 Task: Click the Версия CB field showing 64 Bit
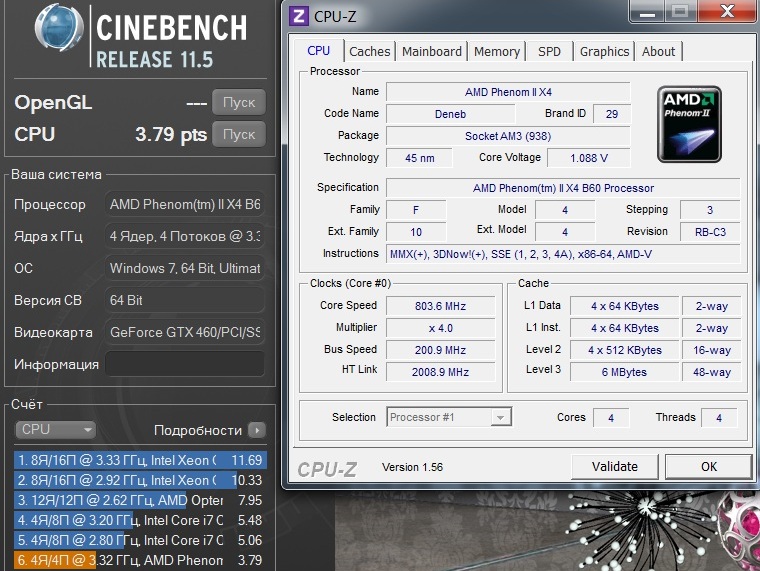pyautogui.click(x=185, y=300)
